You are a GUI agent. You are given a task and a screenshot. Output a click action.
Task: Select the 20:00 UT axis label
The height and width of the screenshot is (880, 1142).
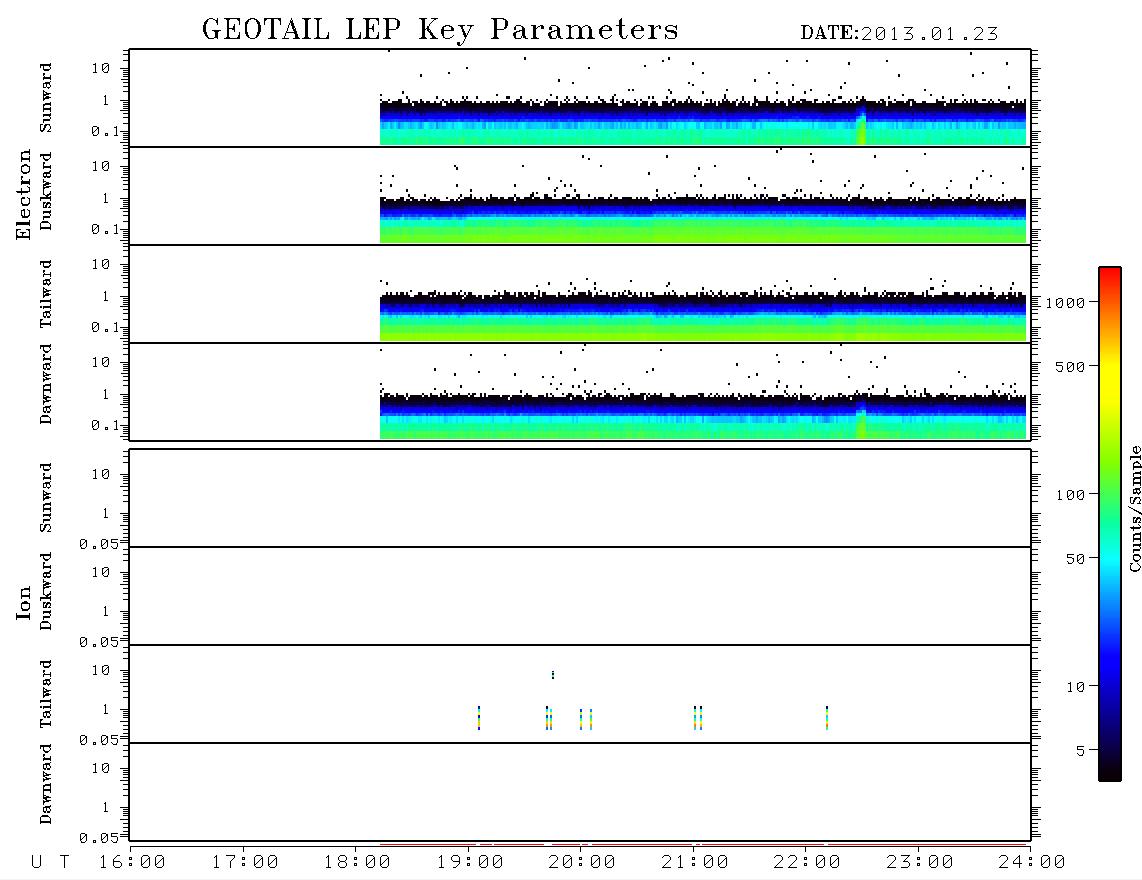coord(582,863)
